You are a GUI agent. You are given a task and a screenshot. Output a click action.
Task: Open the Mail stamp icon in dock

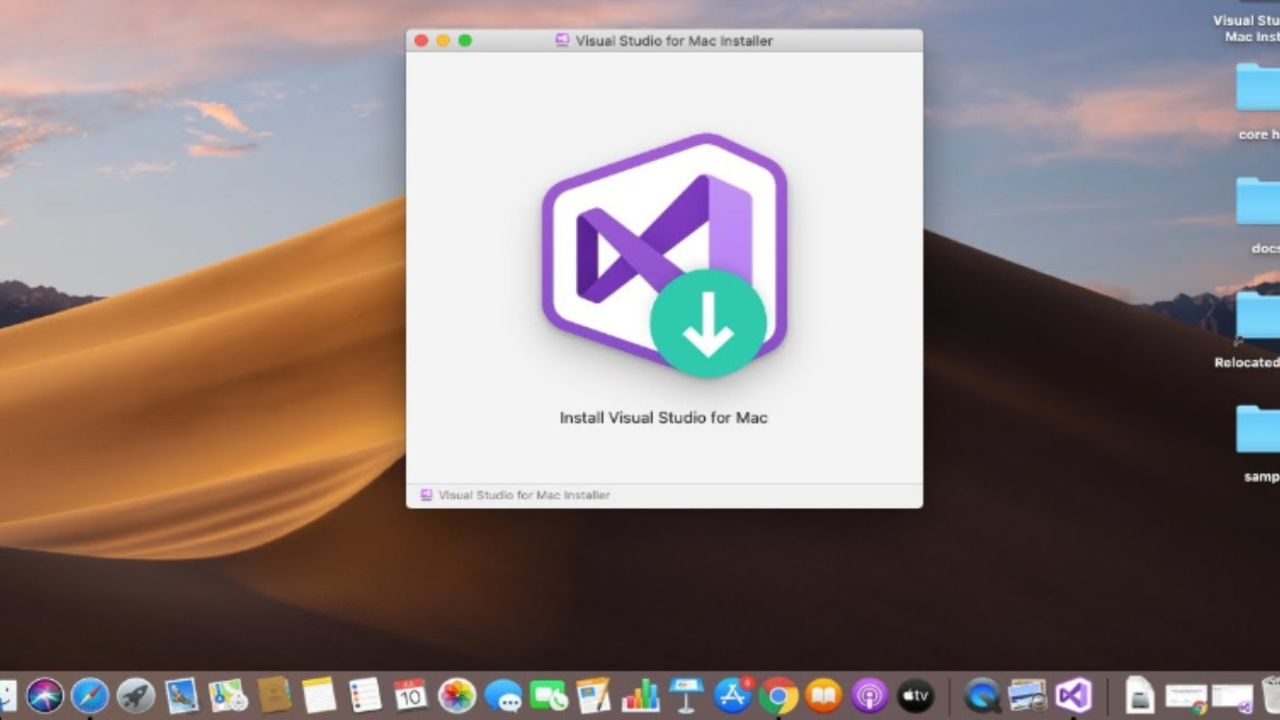(181, 694)
